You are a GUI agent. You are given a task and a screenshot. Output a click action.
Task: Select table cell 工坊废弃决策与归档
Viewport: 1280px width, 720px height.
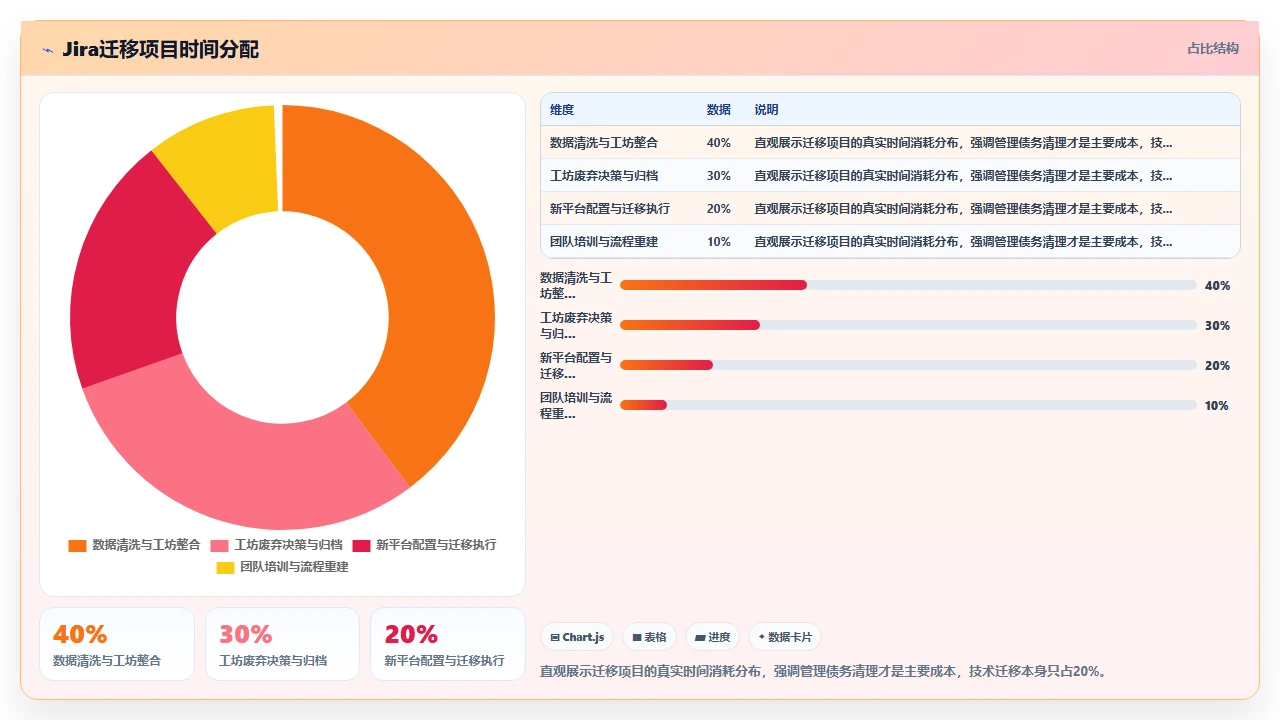(604, 176)
